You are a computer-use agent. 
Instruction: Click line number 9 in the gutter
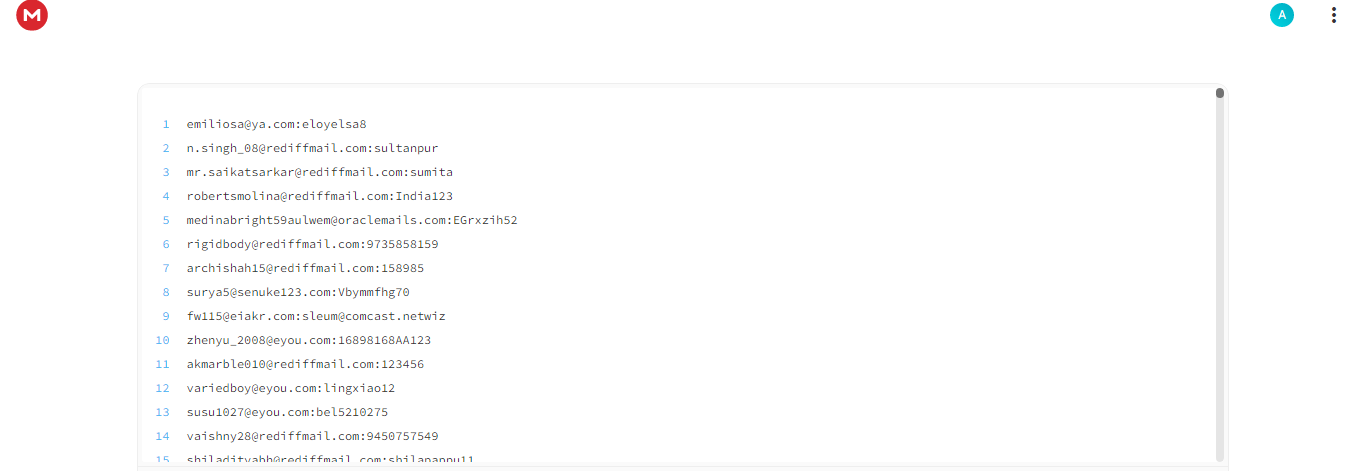pos(166,316)
